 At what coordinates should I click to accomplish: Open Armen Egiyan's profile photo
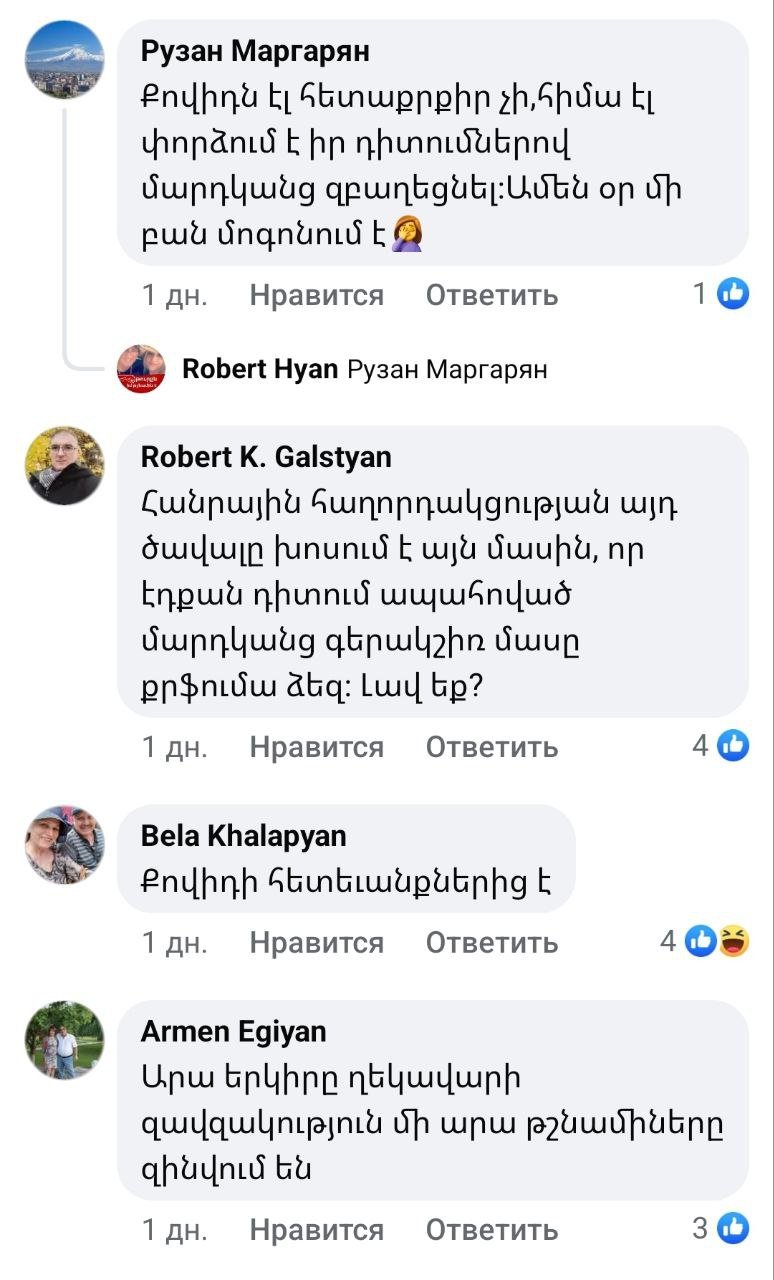64,1040
